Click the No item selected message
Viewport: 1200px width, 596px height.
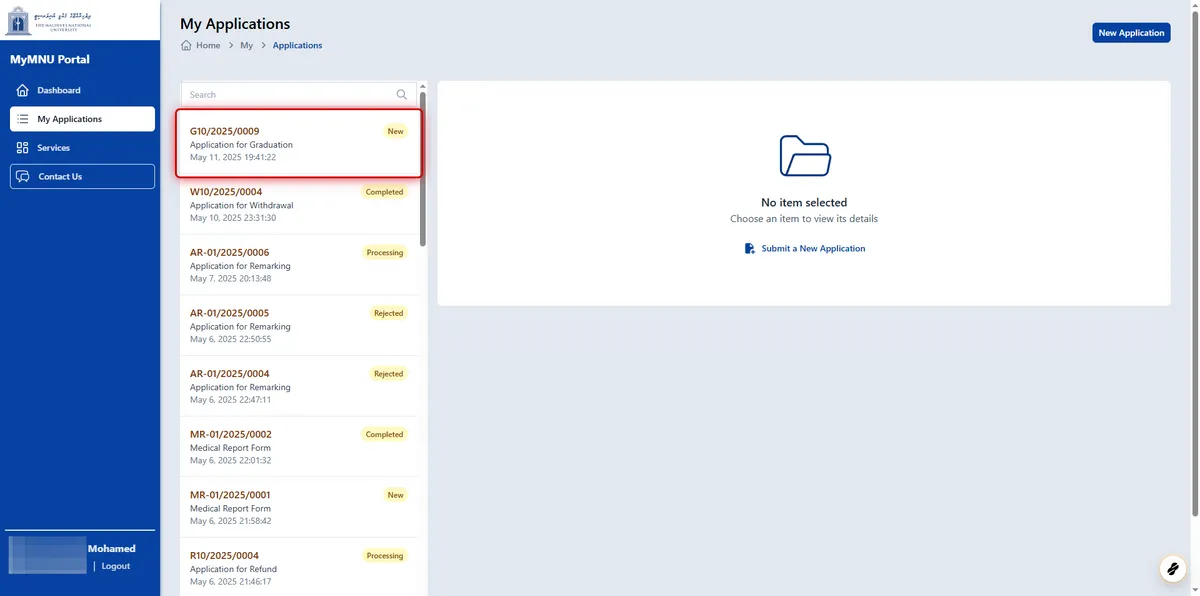[804, 202]
